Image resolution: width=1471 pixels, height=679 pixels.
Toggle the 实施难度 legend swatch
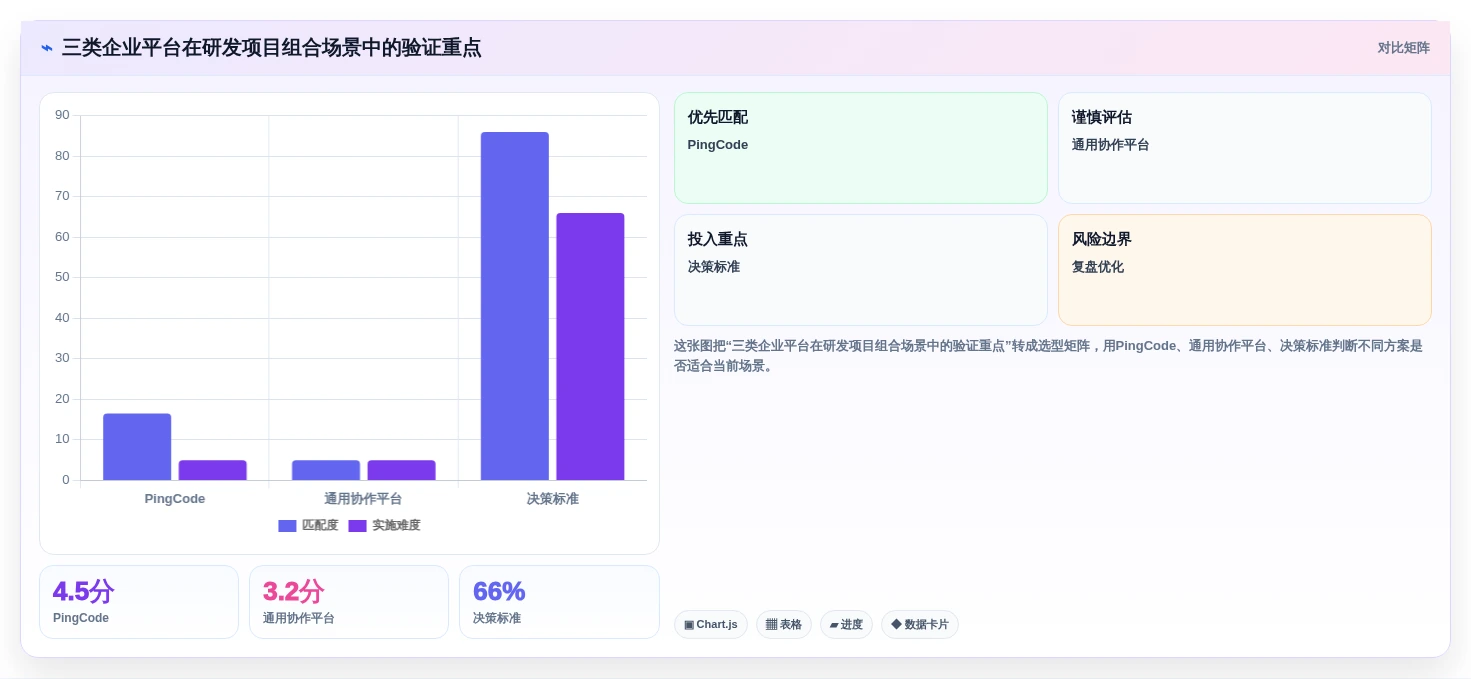[357, 526]
